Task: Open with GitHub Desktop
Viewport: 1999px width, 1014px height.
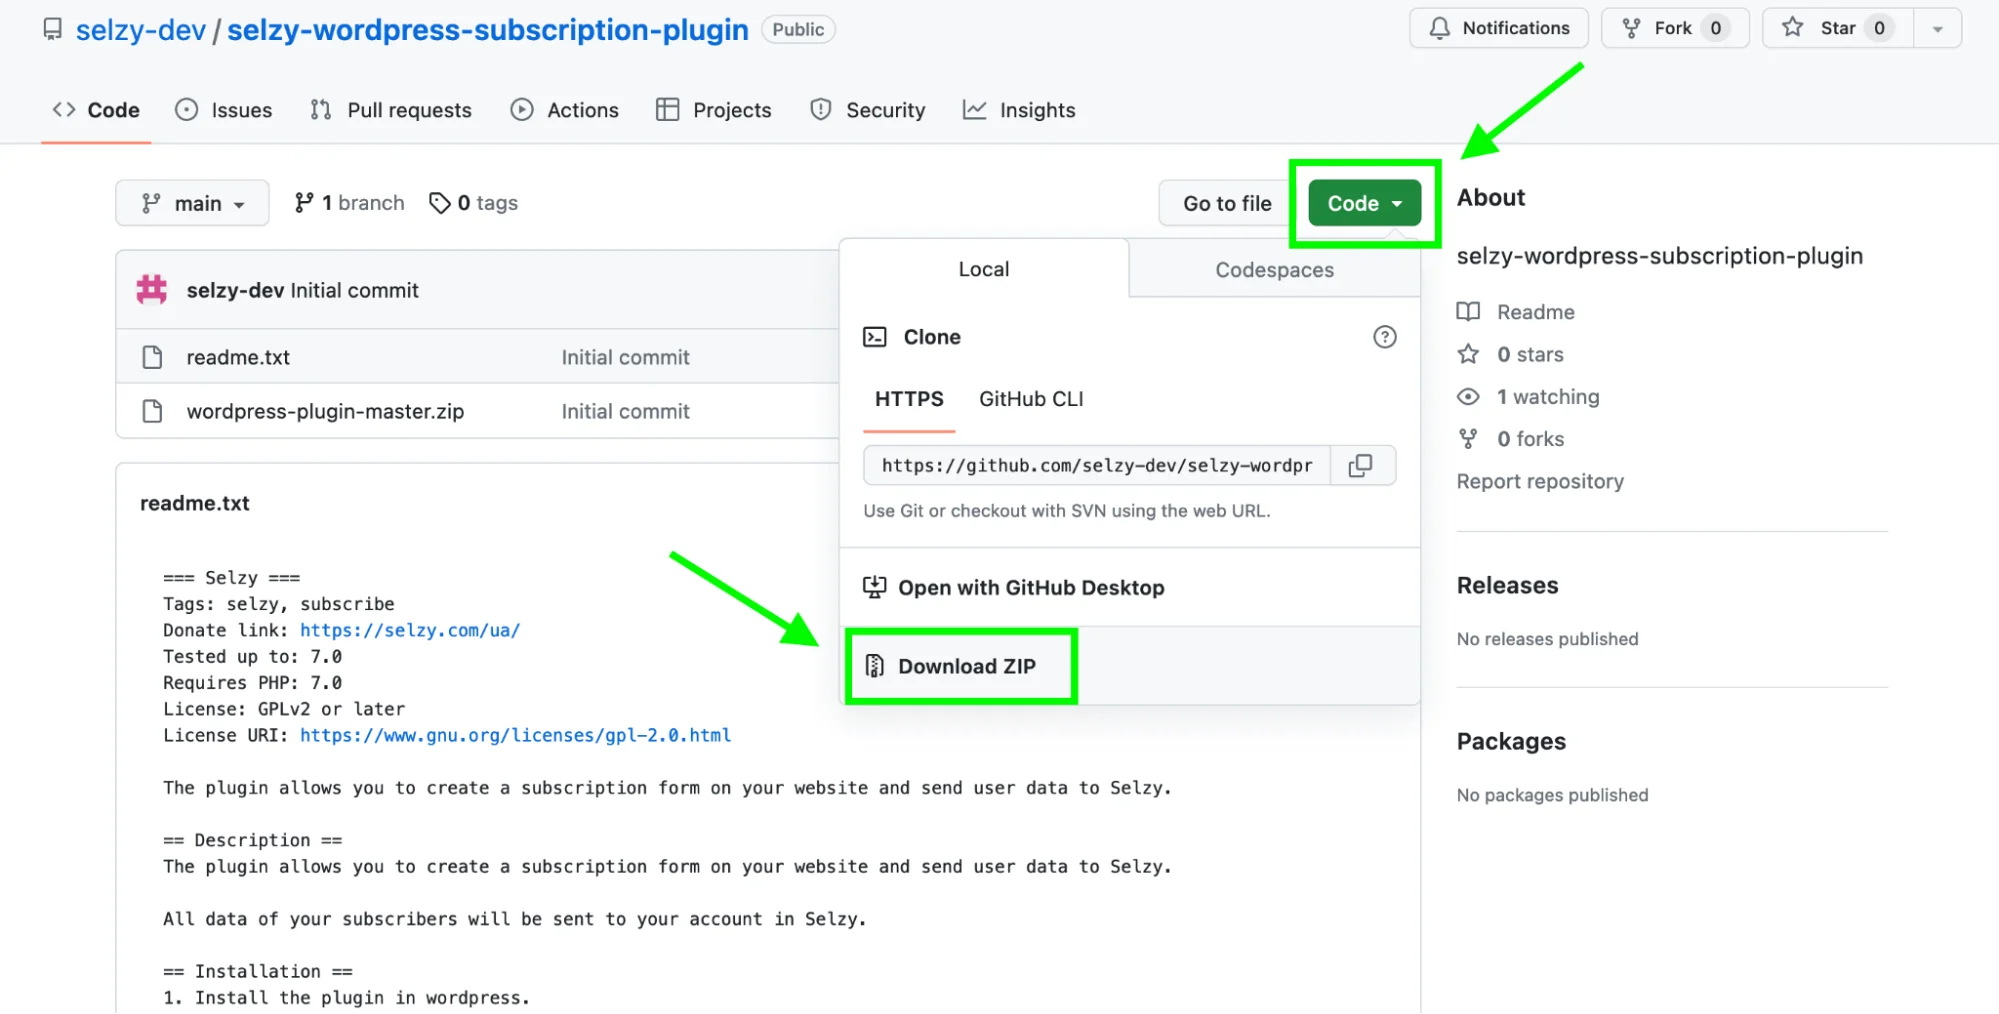Action: point(1031,587)
